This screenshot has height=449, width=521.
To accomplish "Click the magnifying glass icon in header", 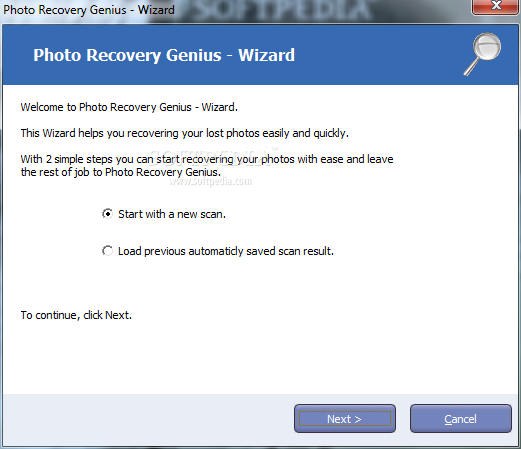I will click(x=483, y=54).
